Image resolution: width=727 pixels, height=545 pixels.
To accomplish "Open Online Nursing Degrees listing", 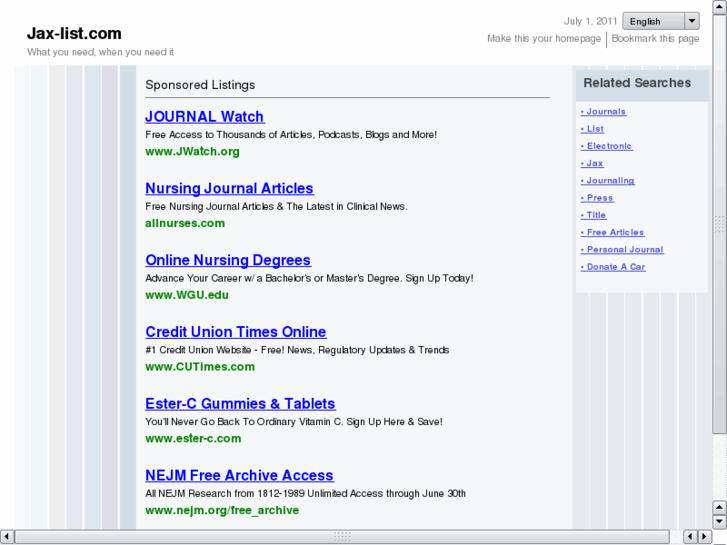I will coord(228,260).
